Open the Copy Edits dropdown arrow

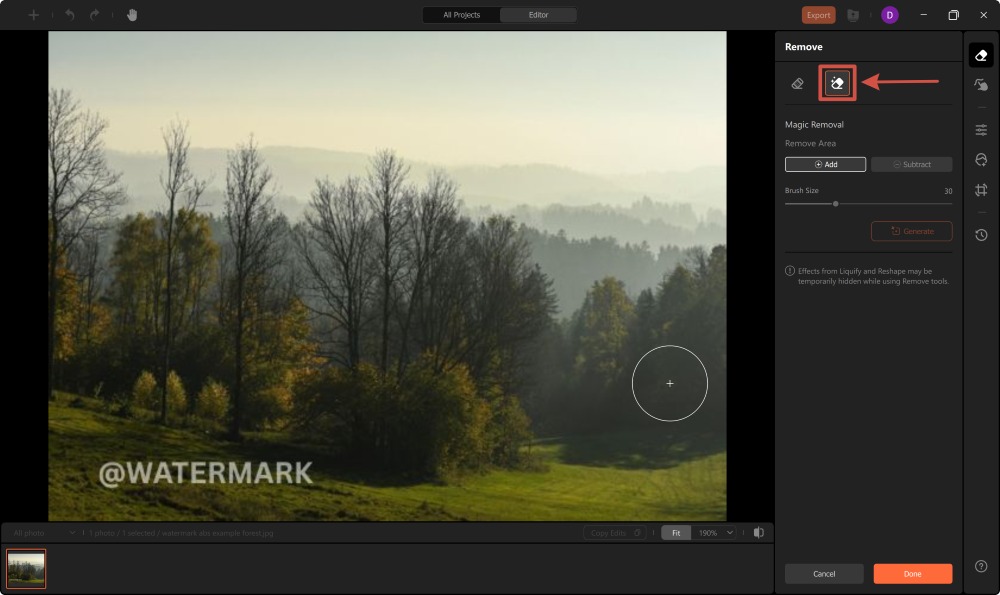[637, 532]
